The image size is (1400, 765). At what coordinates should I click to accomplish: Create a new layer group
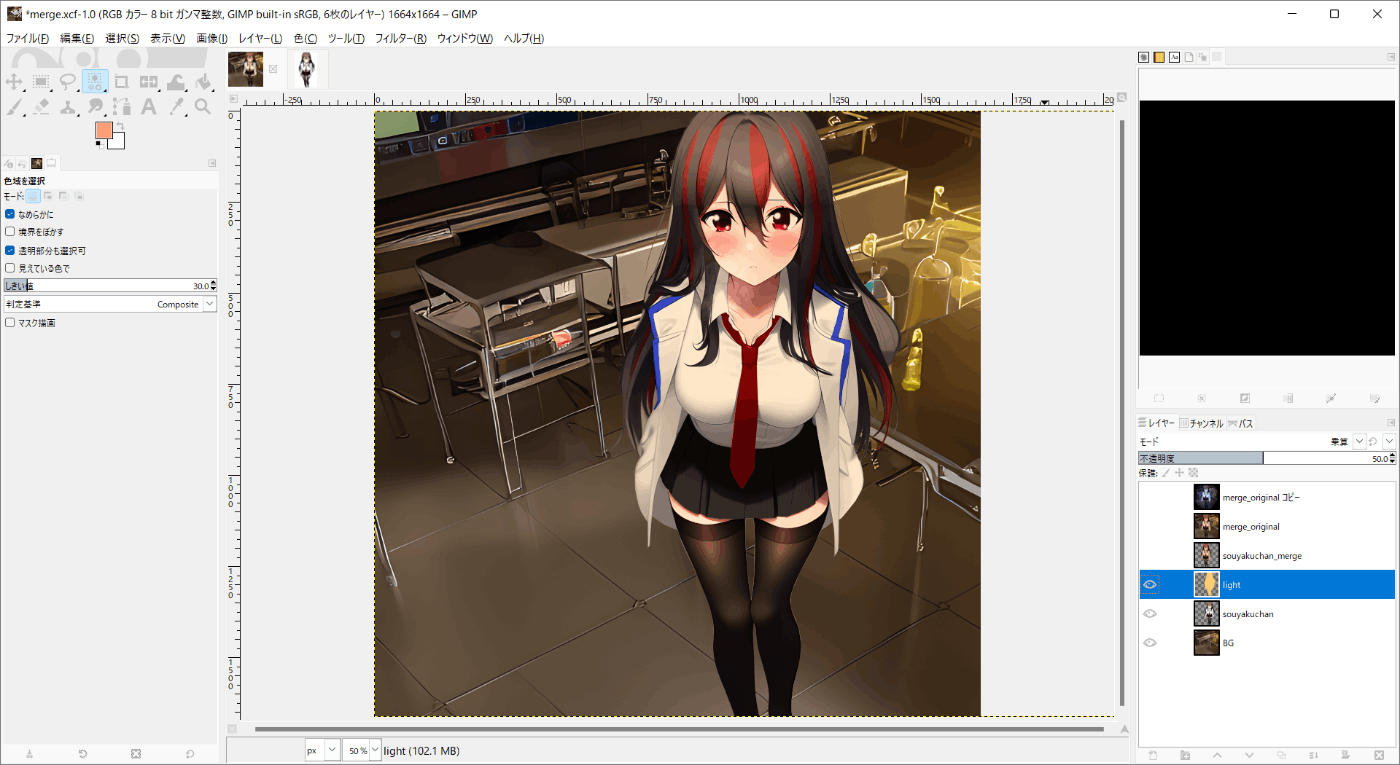click(x=1185, y=755)
